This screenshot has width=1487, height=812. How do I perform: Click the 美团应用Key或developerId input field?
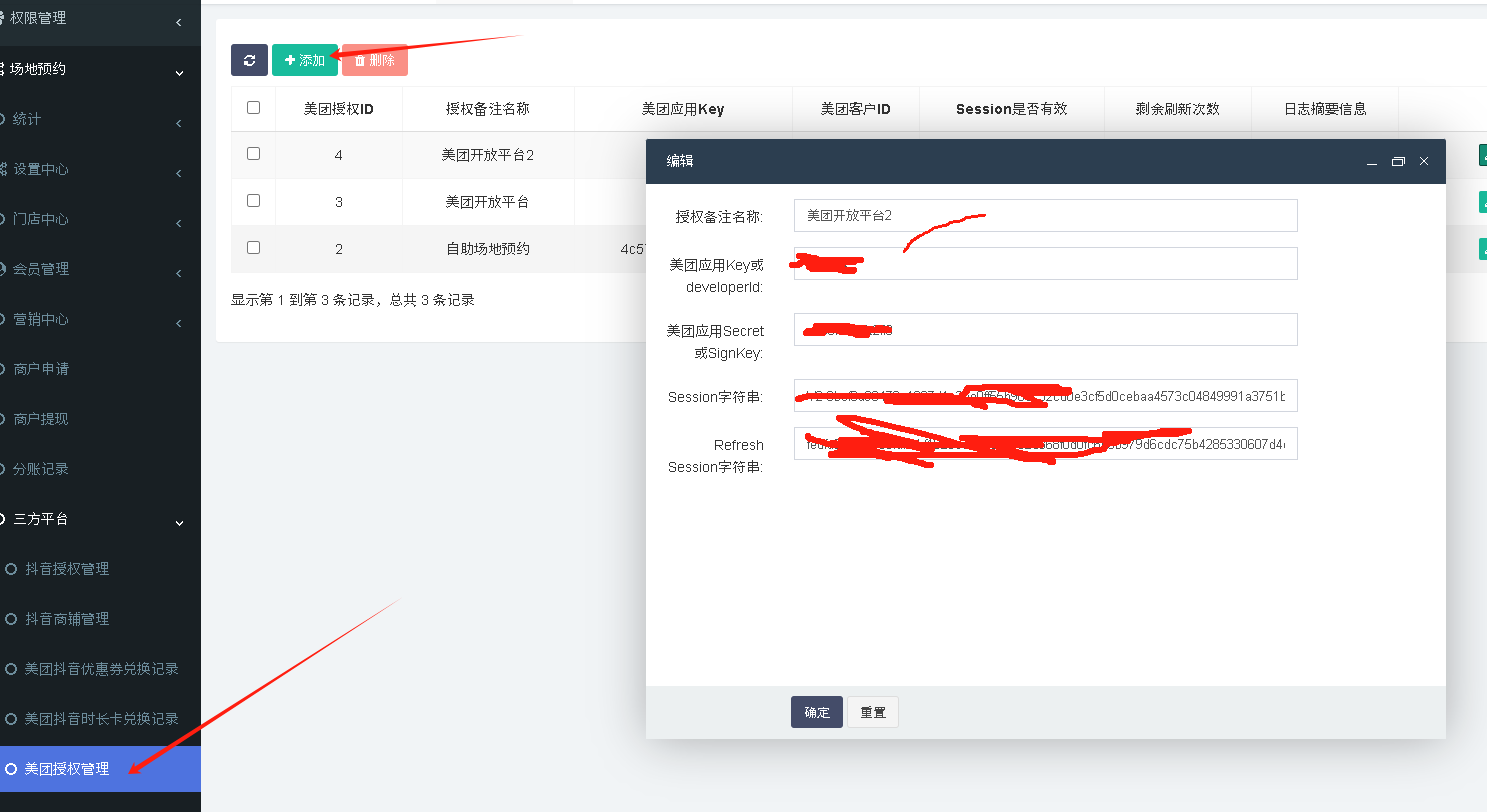(x=1045, y=263)
